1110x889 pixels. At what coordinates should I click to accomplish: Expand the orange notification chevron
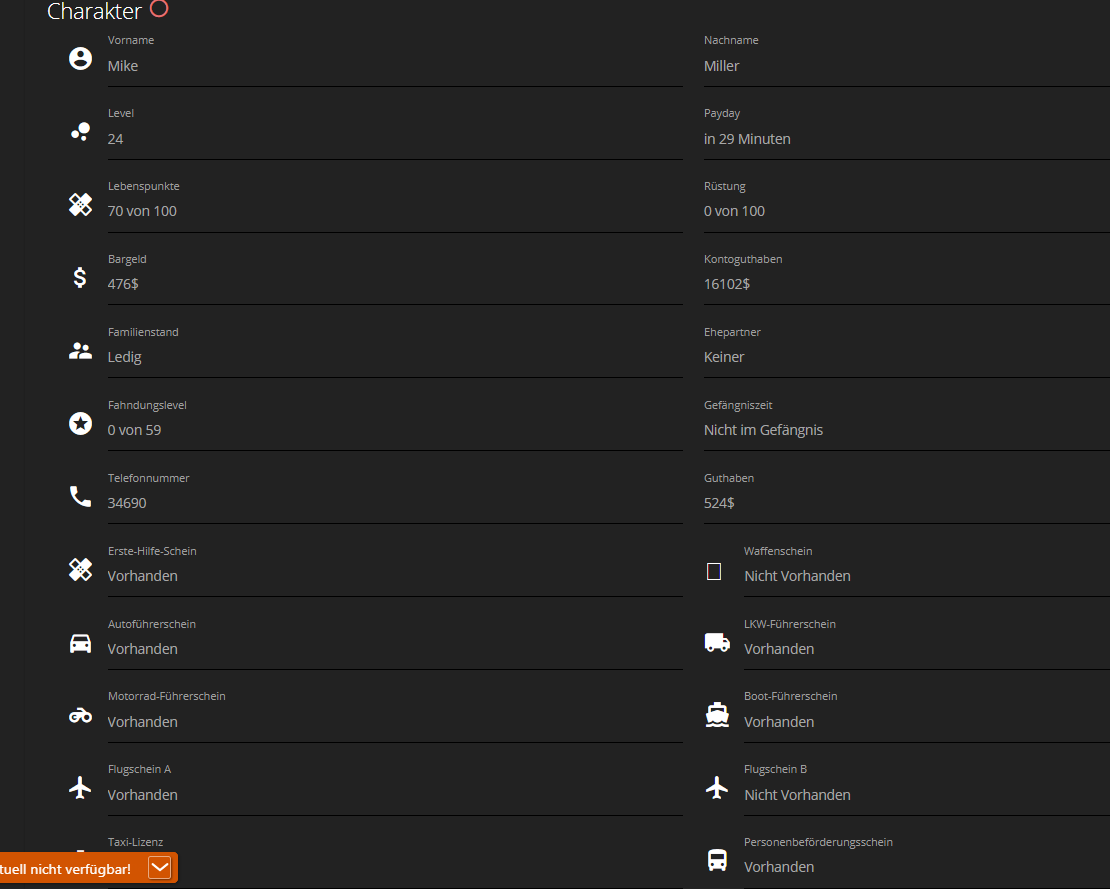159,868
